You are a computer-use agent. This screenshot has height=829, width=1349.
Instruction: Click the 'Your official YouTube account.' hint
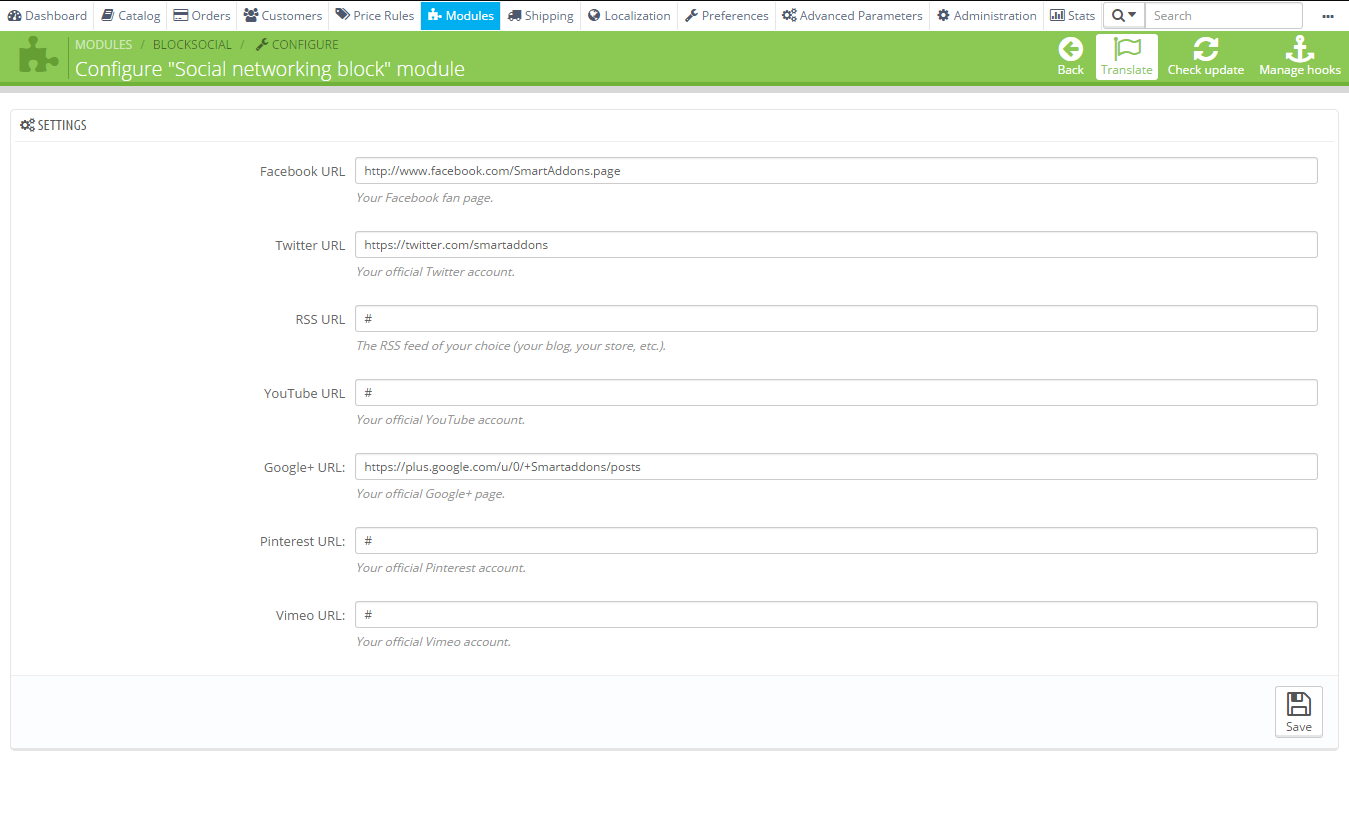pyautogui.click(x=440, y=420)
